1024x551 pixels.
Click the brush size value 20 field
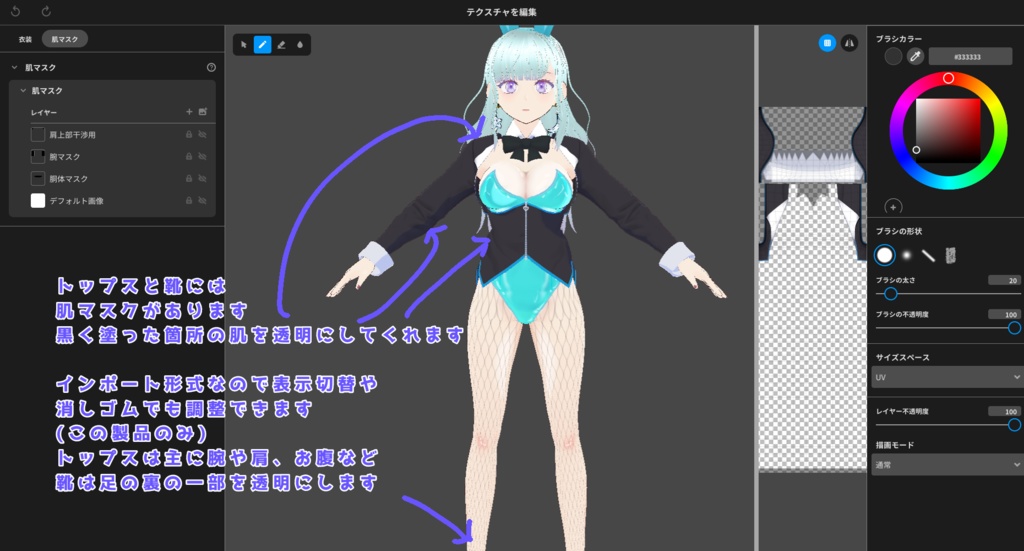(1004, 280)
